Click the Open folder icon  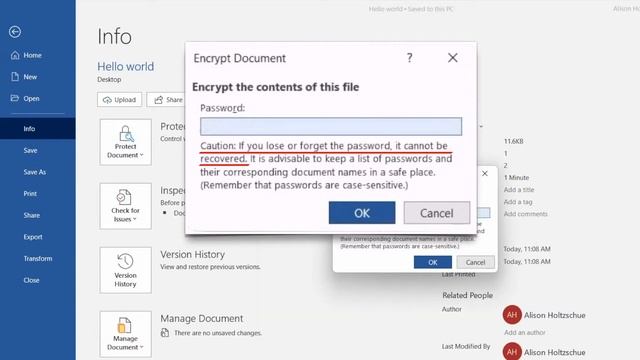point(15,98)
